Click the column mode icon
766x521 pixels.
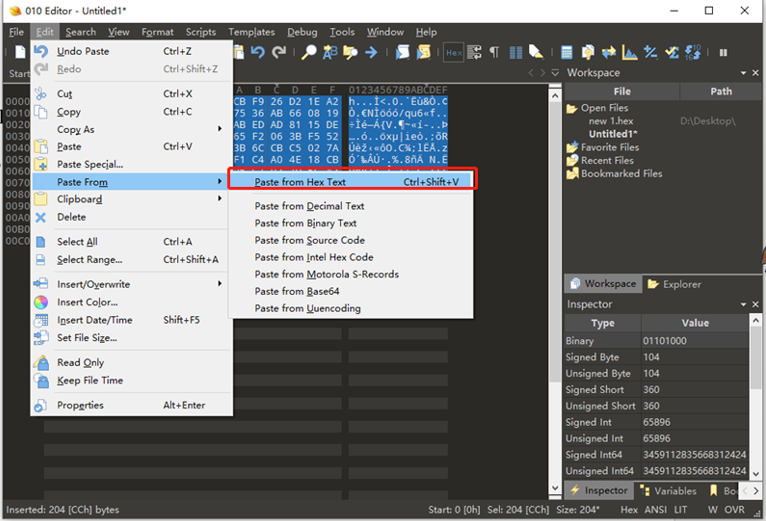tap(515, 52)
